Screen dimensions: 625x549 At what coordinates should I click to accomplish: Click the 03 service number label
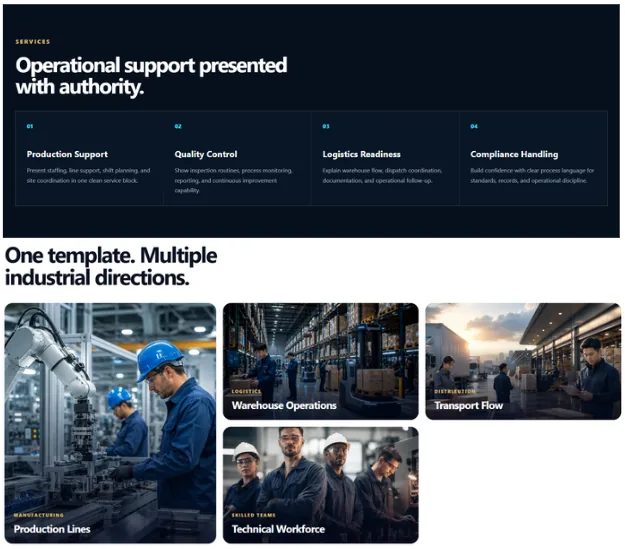coord(326,126)
